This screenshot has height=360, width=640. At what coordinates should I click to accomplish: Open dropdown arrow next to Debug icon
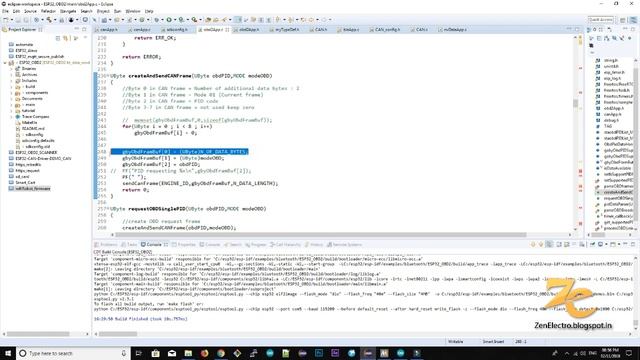coord(162,20)
